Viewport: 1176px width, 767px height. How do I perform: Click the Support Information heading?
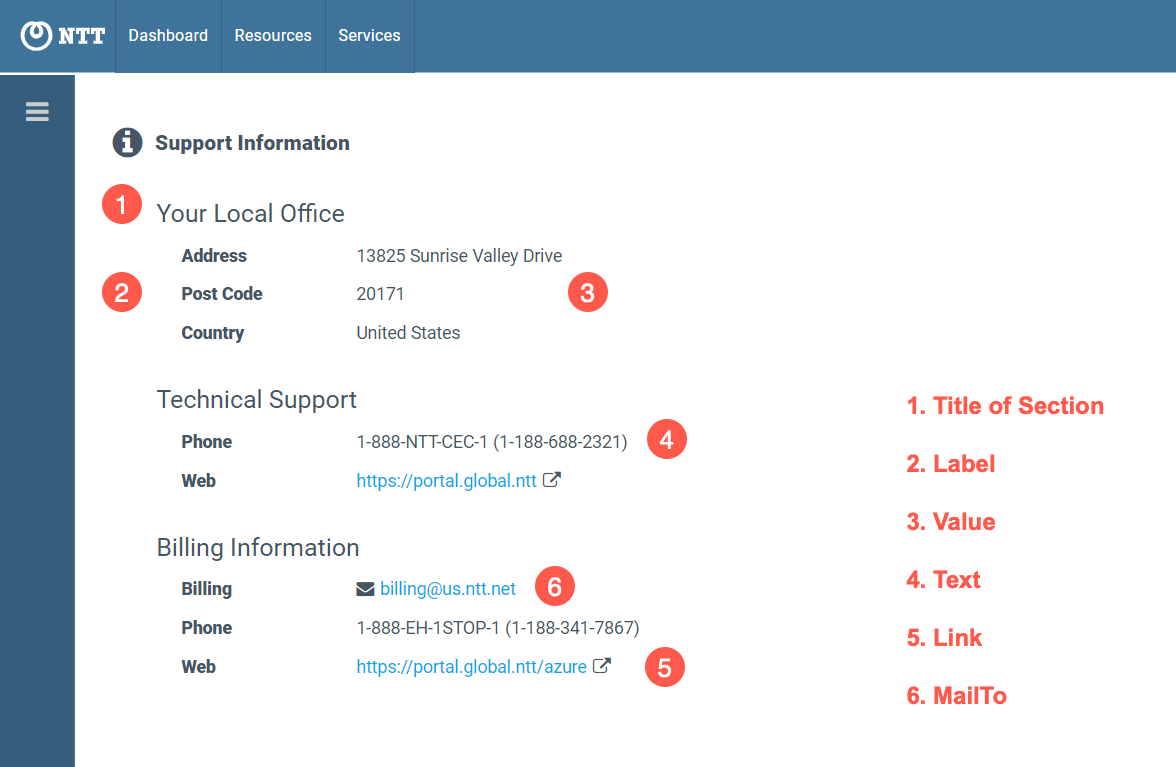(x=252, y=143)
